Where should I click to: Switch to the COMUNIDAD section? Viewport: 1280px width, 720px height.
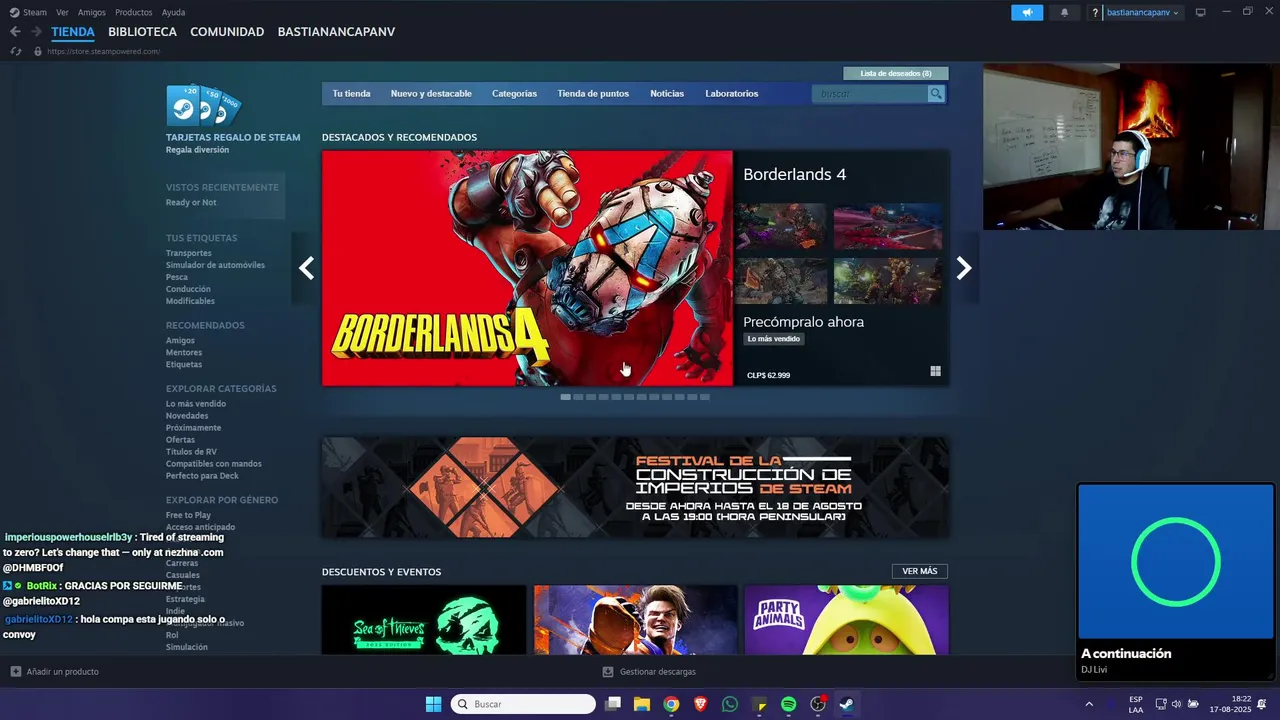pos(227,32)
